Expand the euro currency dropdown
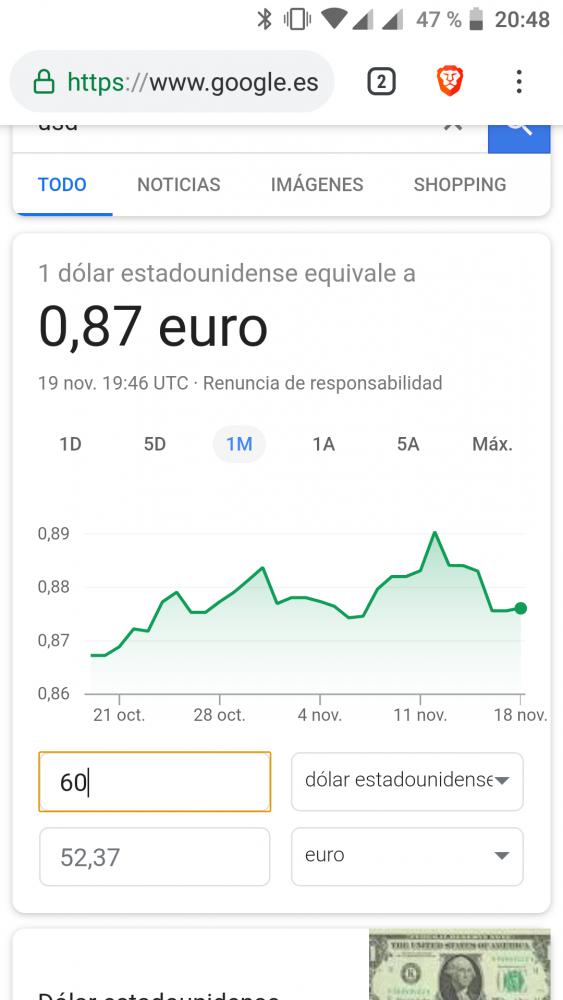 tap(407, 857)
